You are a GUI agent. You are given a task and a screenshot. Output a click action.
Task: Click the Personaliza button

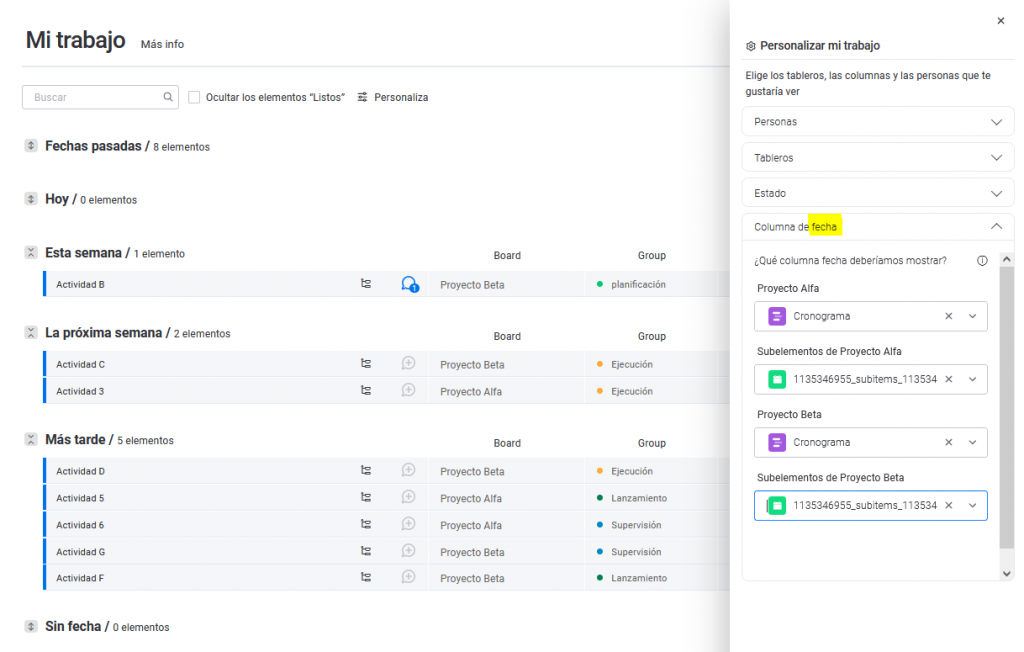392,97
